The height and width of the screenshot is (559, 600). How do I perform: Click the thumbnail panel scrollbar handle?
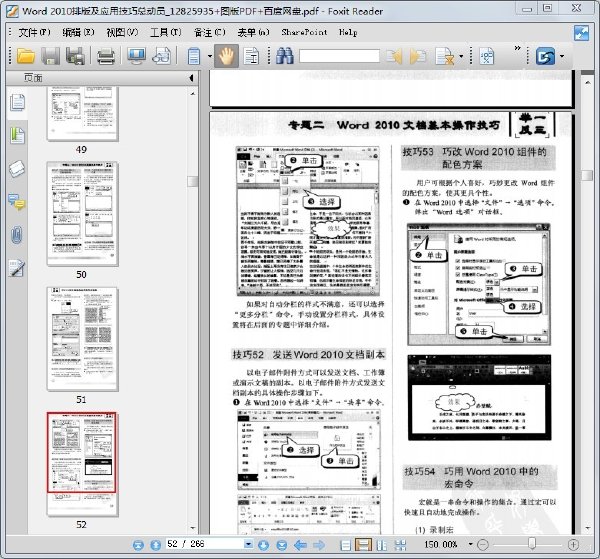(192, 181)
